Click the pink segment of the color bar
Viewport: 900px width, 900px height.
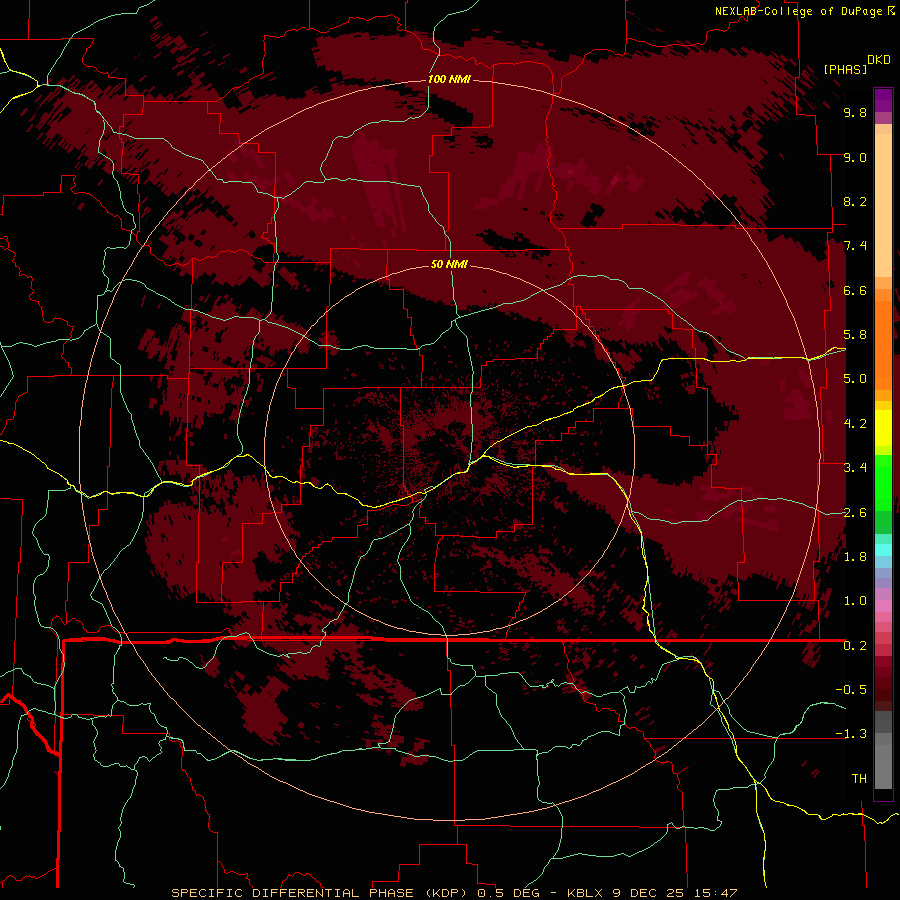(x=883, y=606)
